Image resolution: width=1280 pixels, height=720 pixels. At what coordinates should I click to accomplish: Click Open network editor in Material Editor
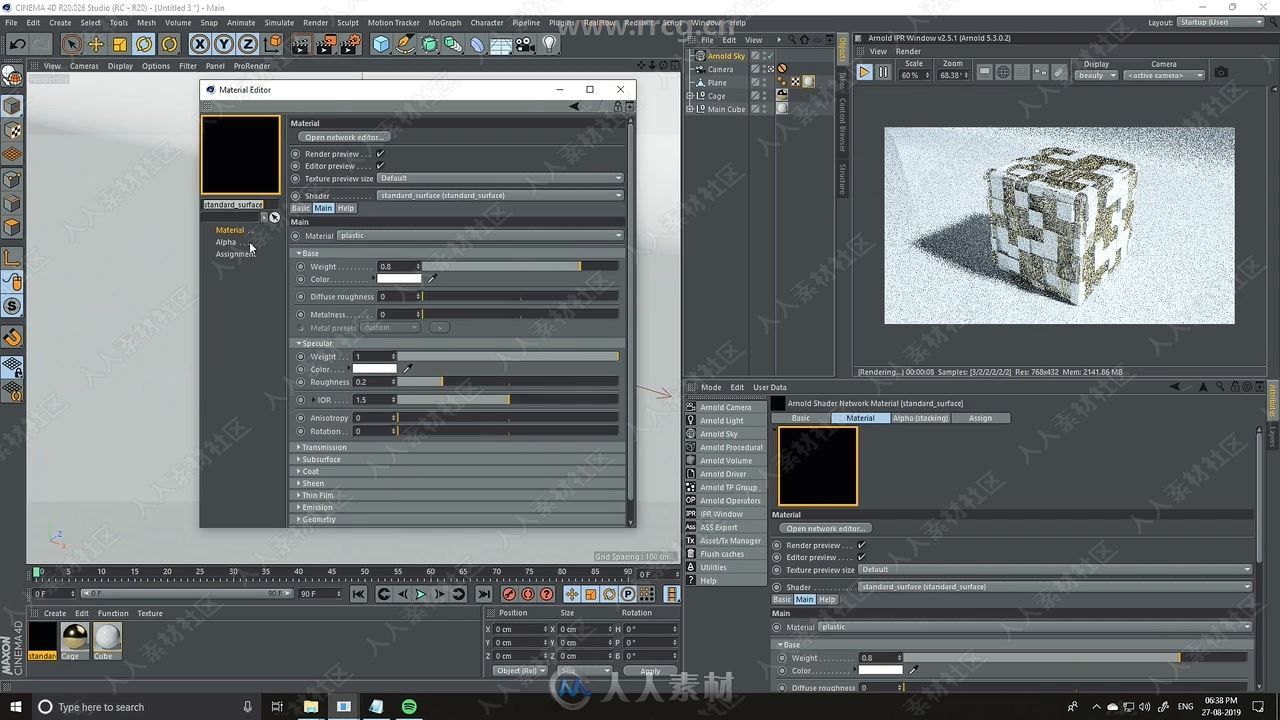tap(343, 137)
